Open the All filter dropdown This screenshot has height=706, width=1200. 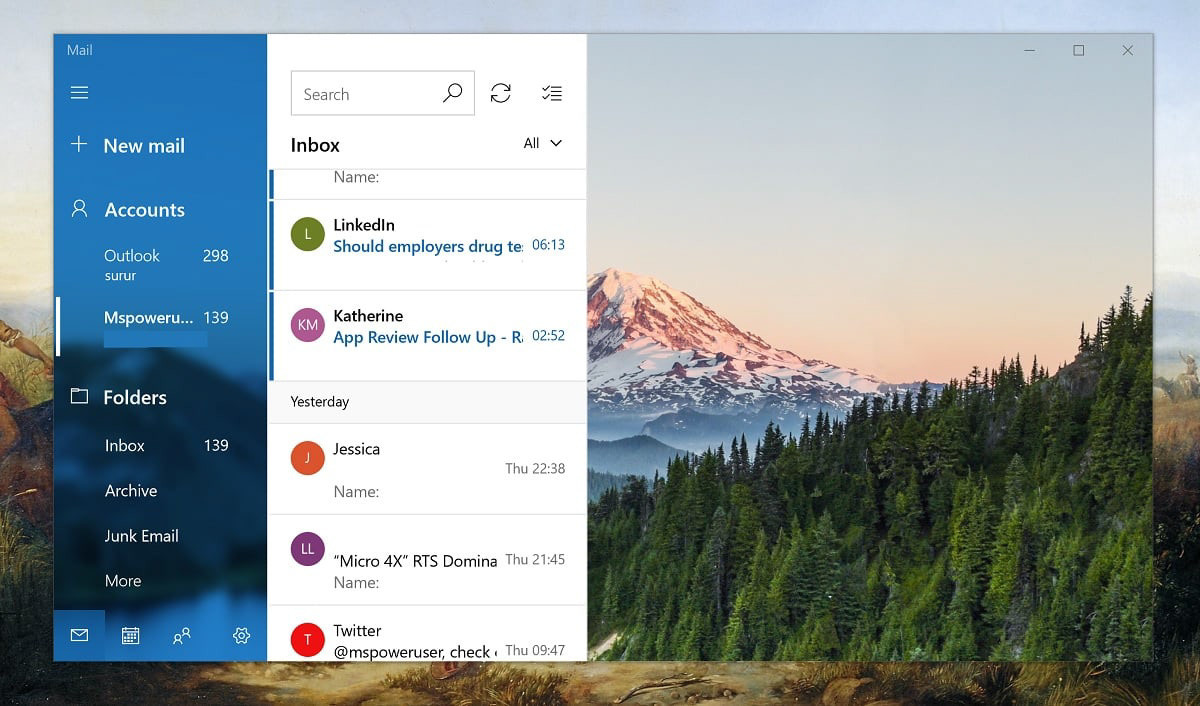543,143
